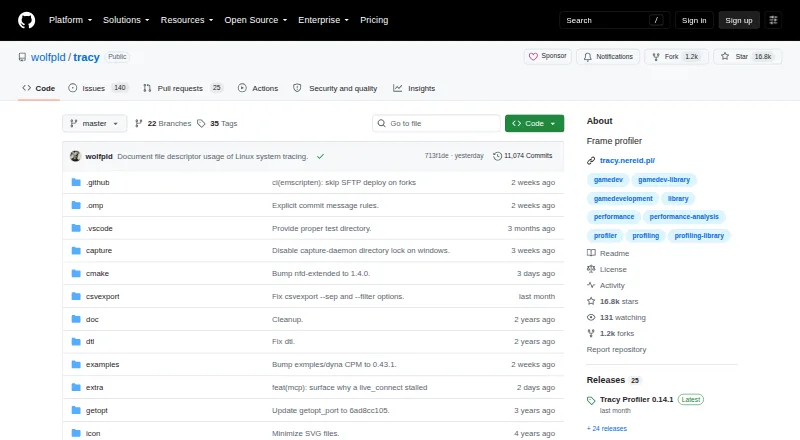
Task: Show the commit check status checkmark
Action: tap(320, 157)
